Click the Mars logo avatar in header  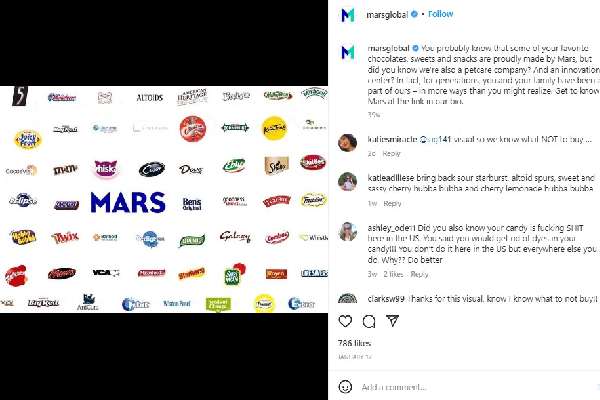(x=347, y=15)
